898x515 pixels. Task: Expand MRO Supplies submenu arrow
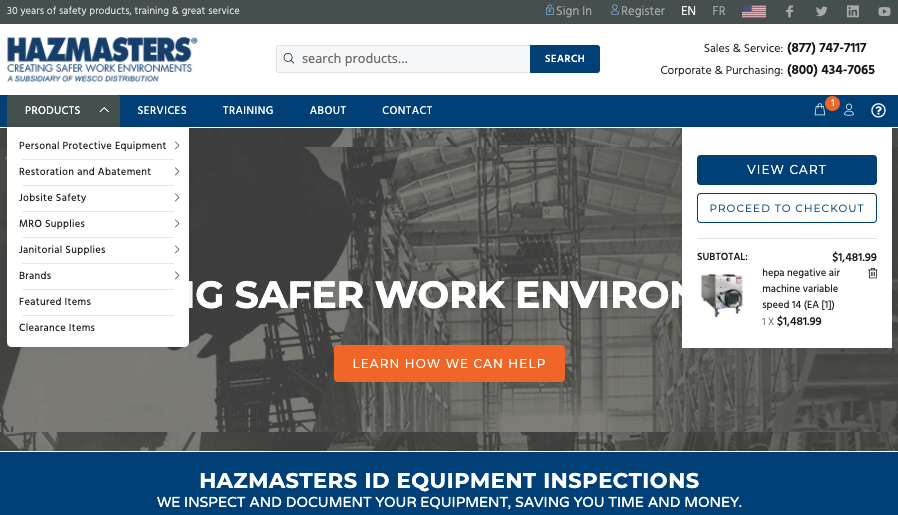177,223
